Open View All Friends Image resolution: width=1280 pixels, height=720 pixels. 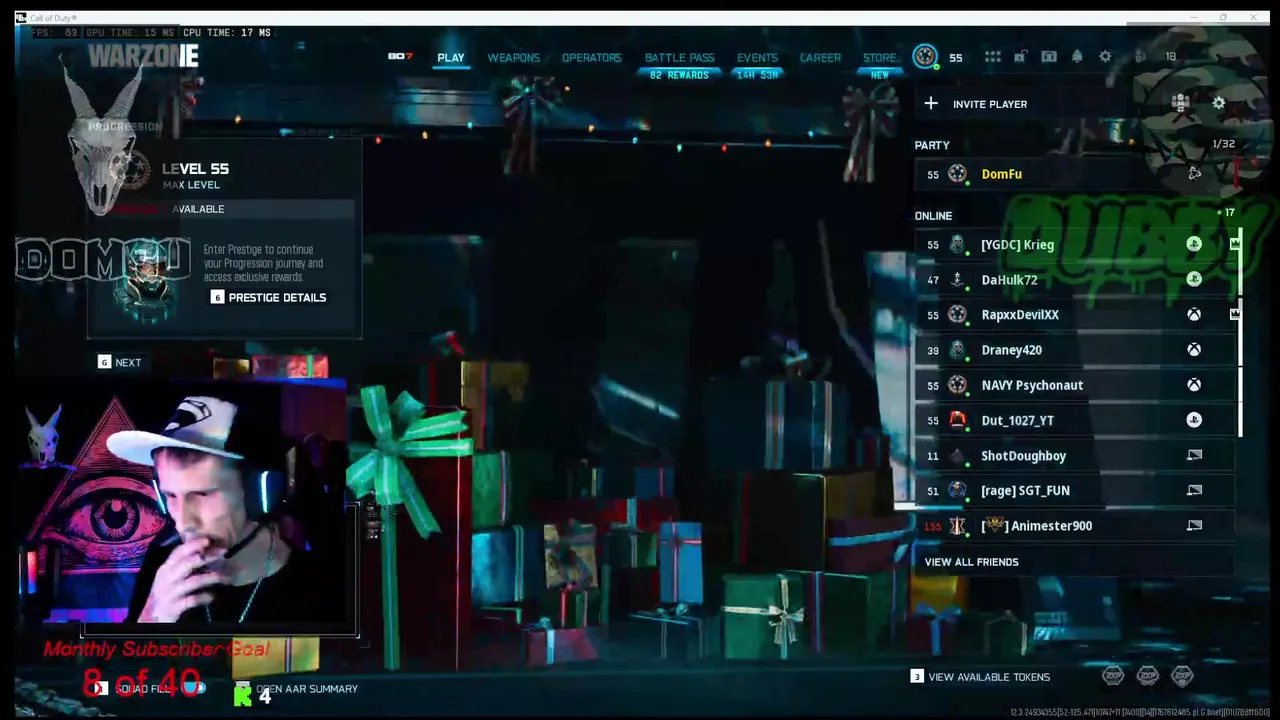(971, 562)
